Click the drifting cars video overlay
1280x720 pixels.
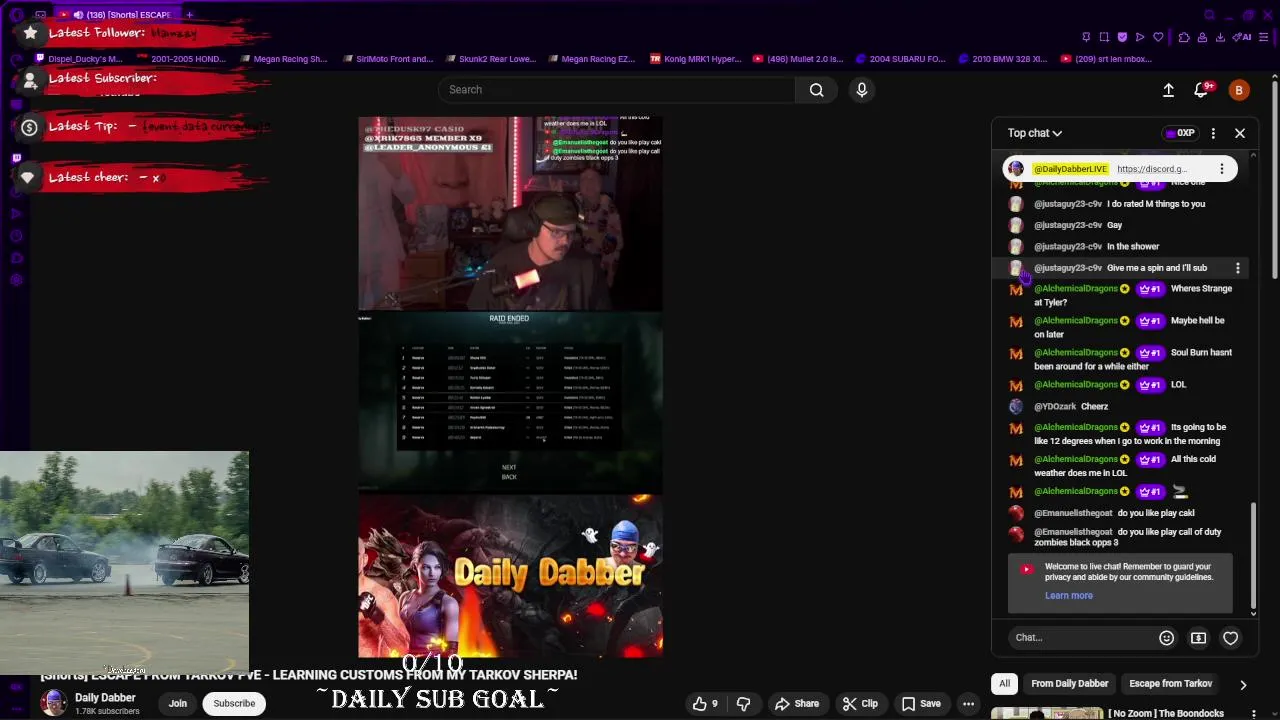124,563
